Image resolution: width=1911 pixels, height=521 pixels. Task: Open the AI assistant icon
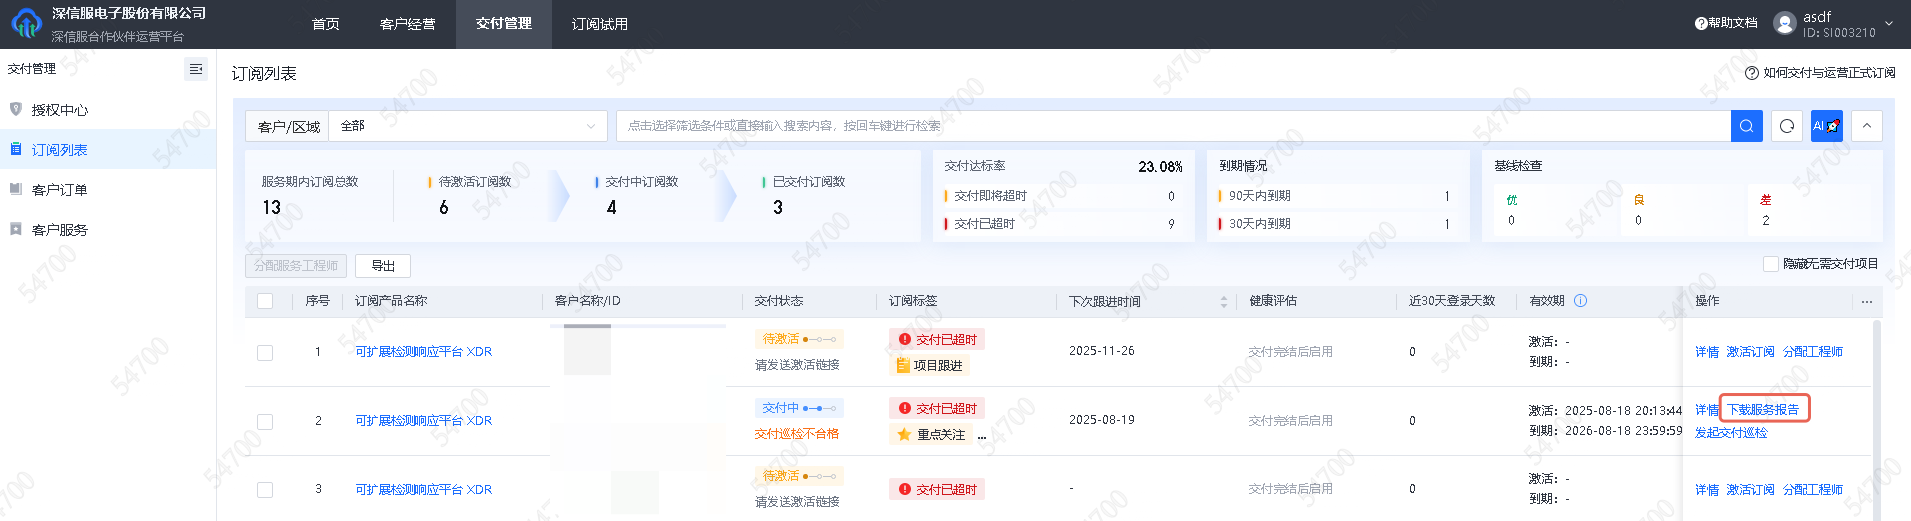point(1826,126)
